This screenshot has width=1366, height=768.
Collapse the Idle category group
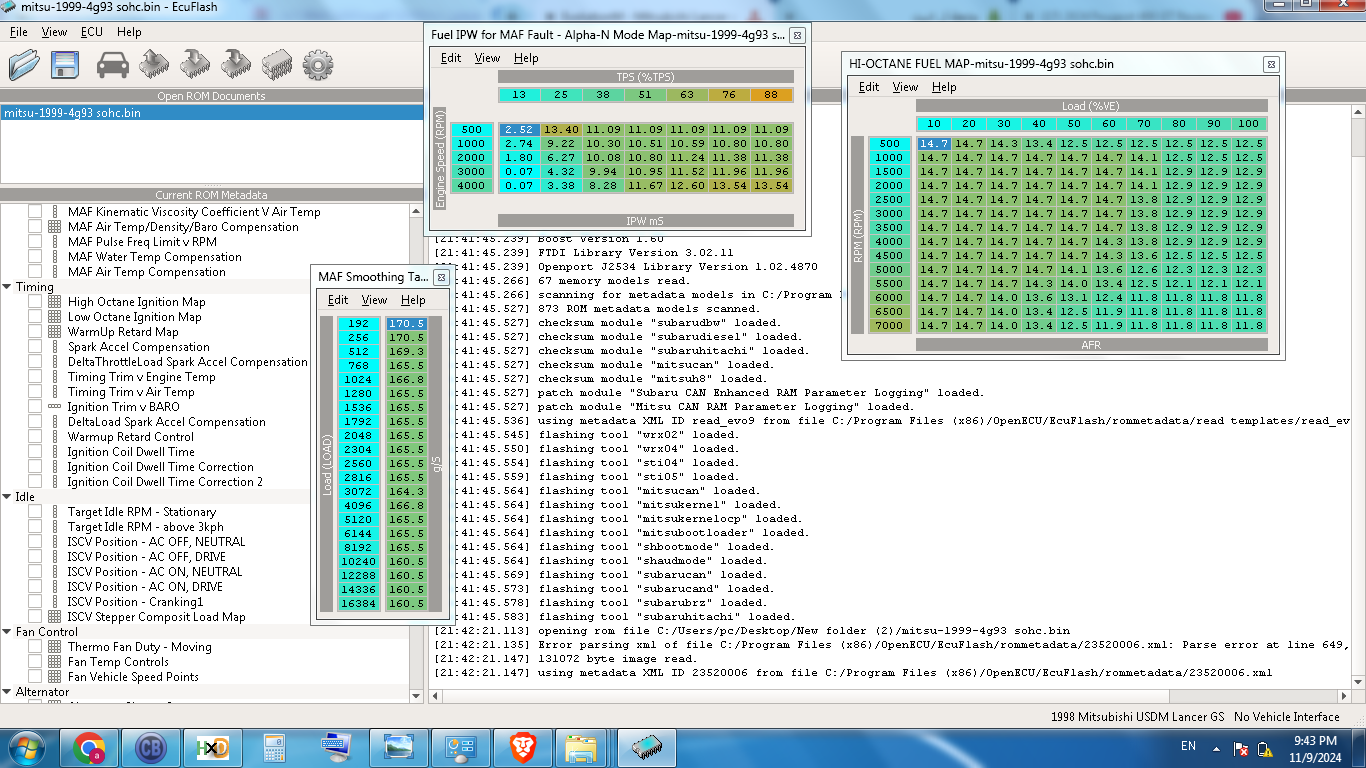tap(7, 497)
